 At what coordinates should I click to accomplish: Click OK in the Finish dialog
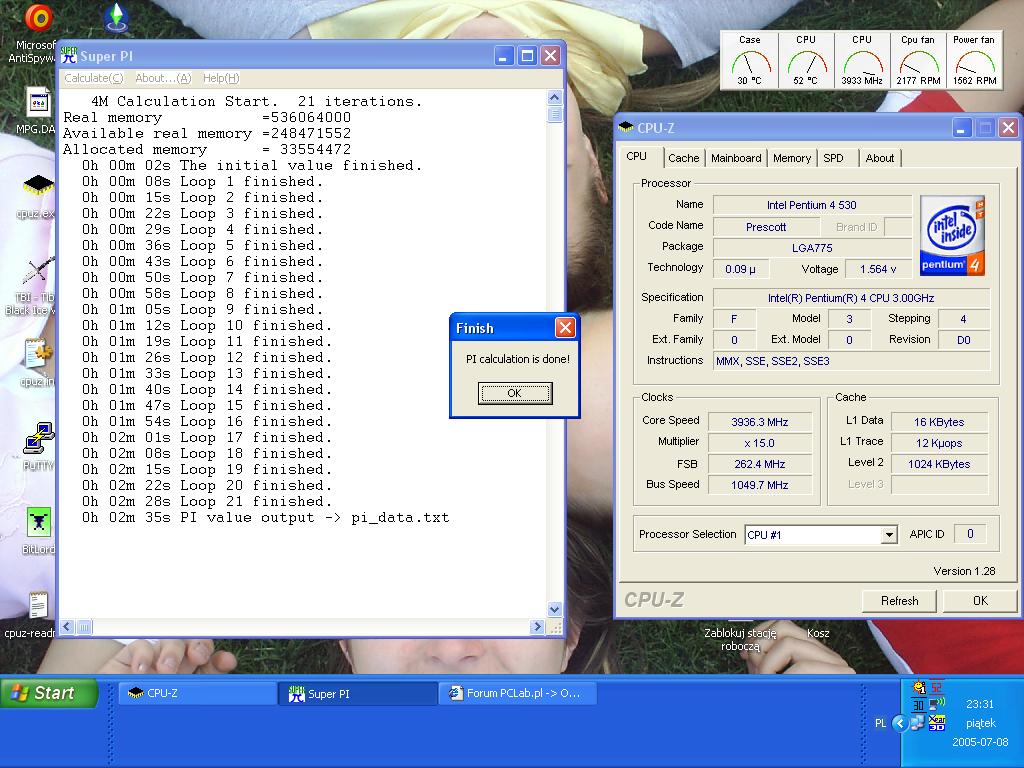[x=515, y=393]
